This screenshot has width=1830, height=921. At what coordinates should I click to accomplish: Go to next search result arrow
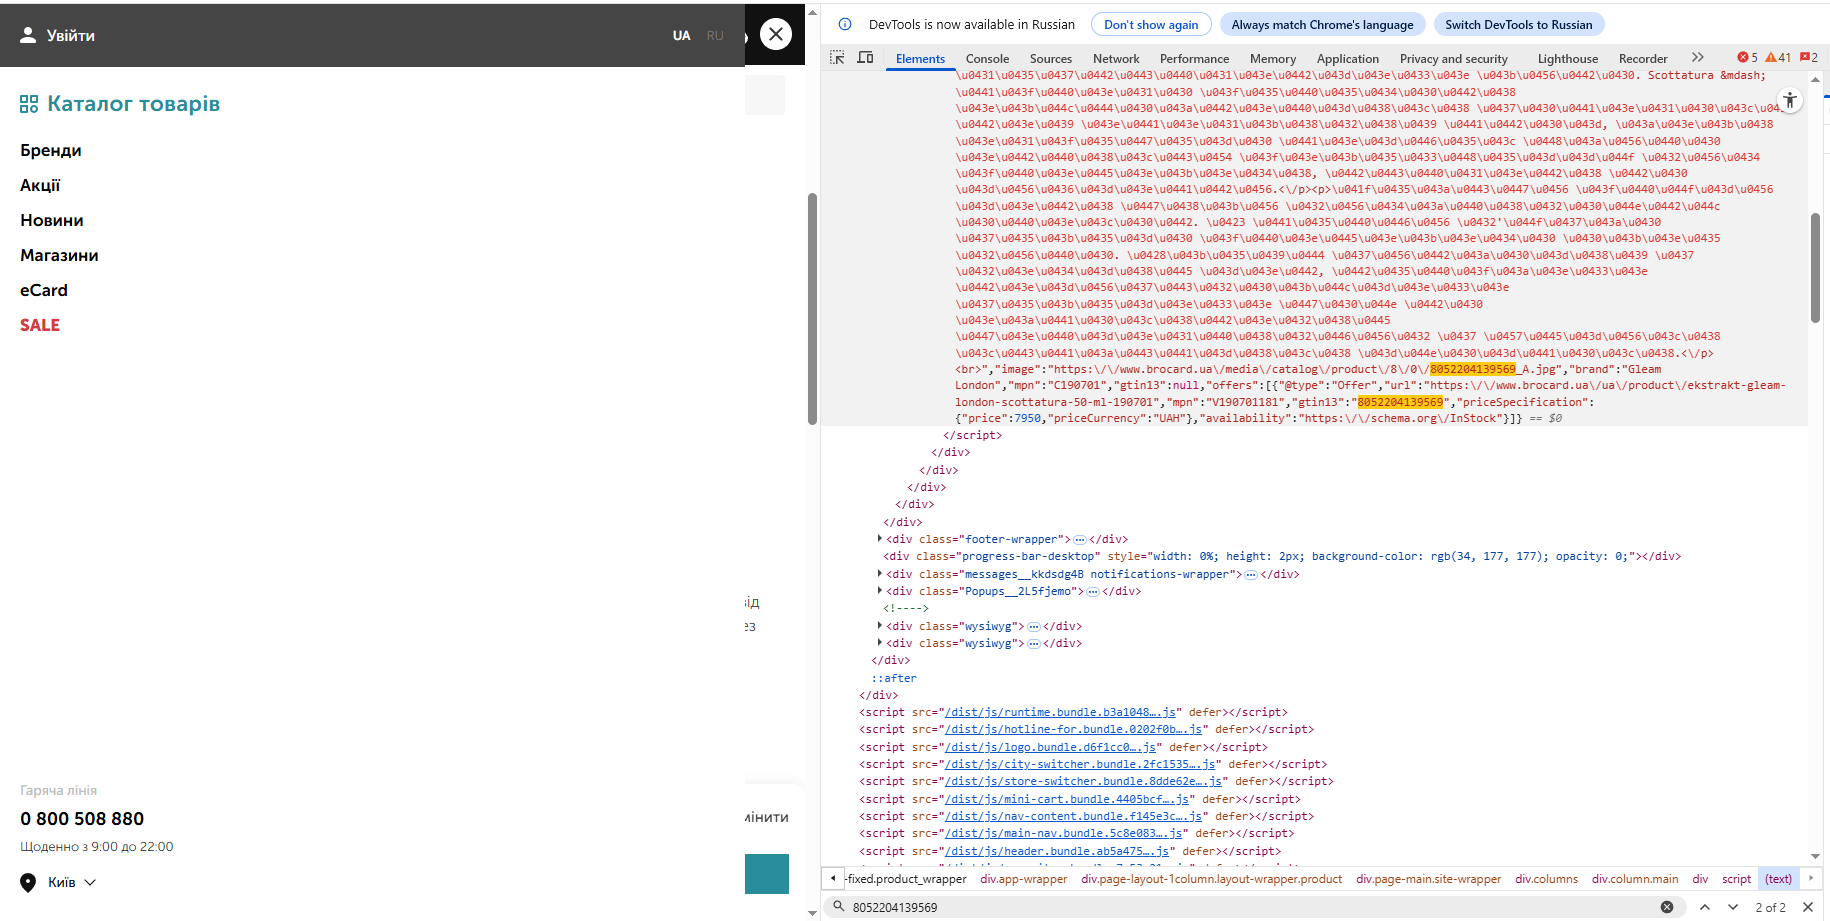tap(1733, 907)
